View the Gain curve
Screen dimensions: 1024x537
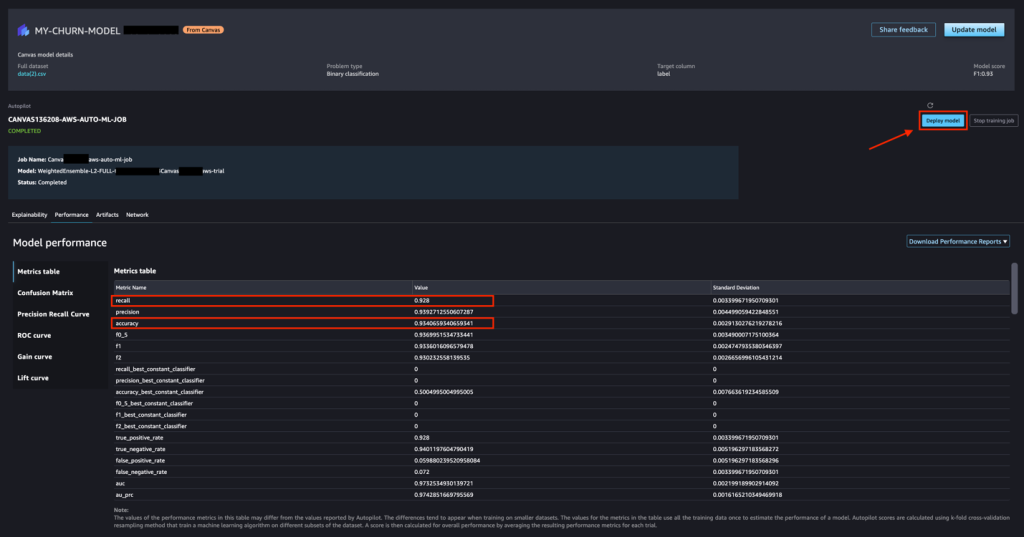pos(35,357)
